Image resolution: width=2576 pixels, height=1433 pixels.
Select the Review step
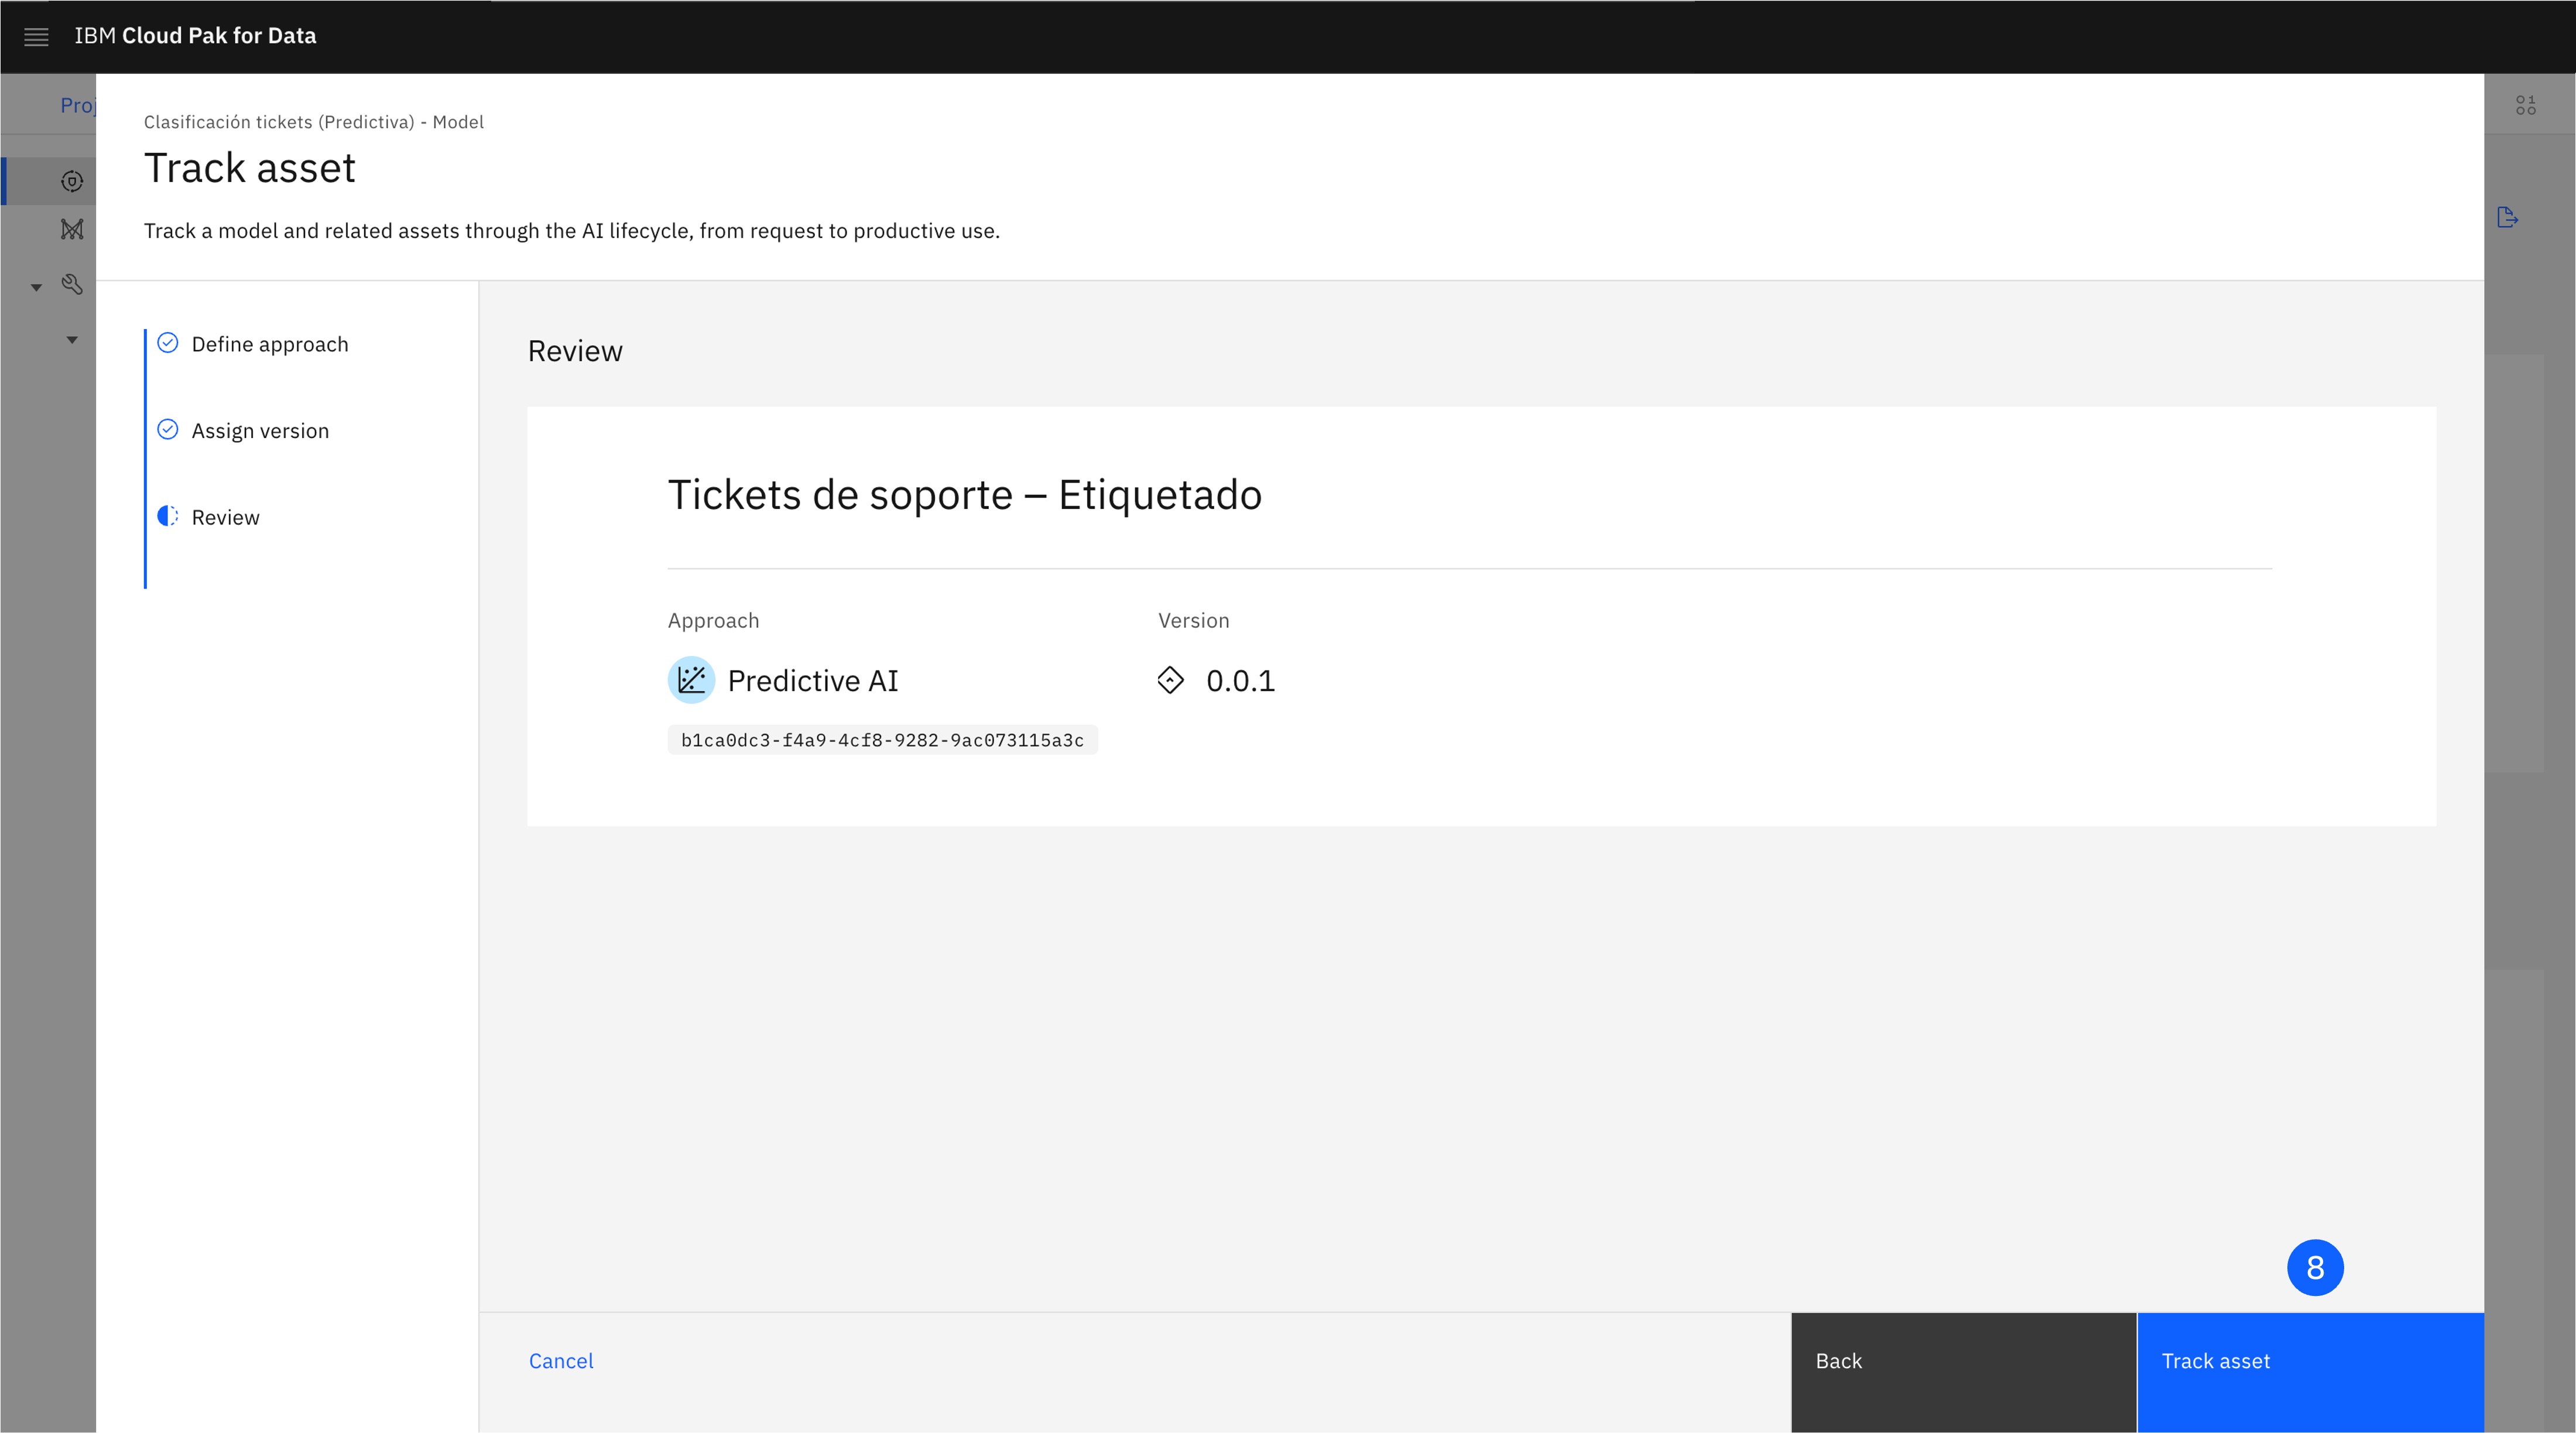click(x=225, y=517)
